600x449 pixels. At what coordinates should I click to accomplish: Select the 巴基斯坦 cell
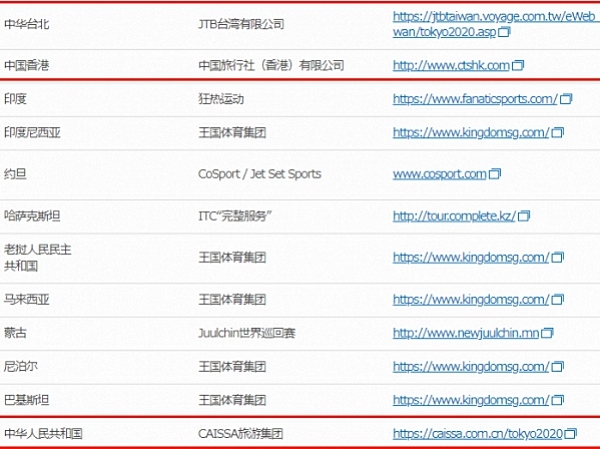(26, 400)
